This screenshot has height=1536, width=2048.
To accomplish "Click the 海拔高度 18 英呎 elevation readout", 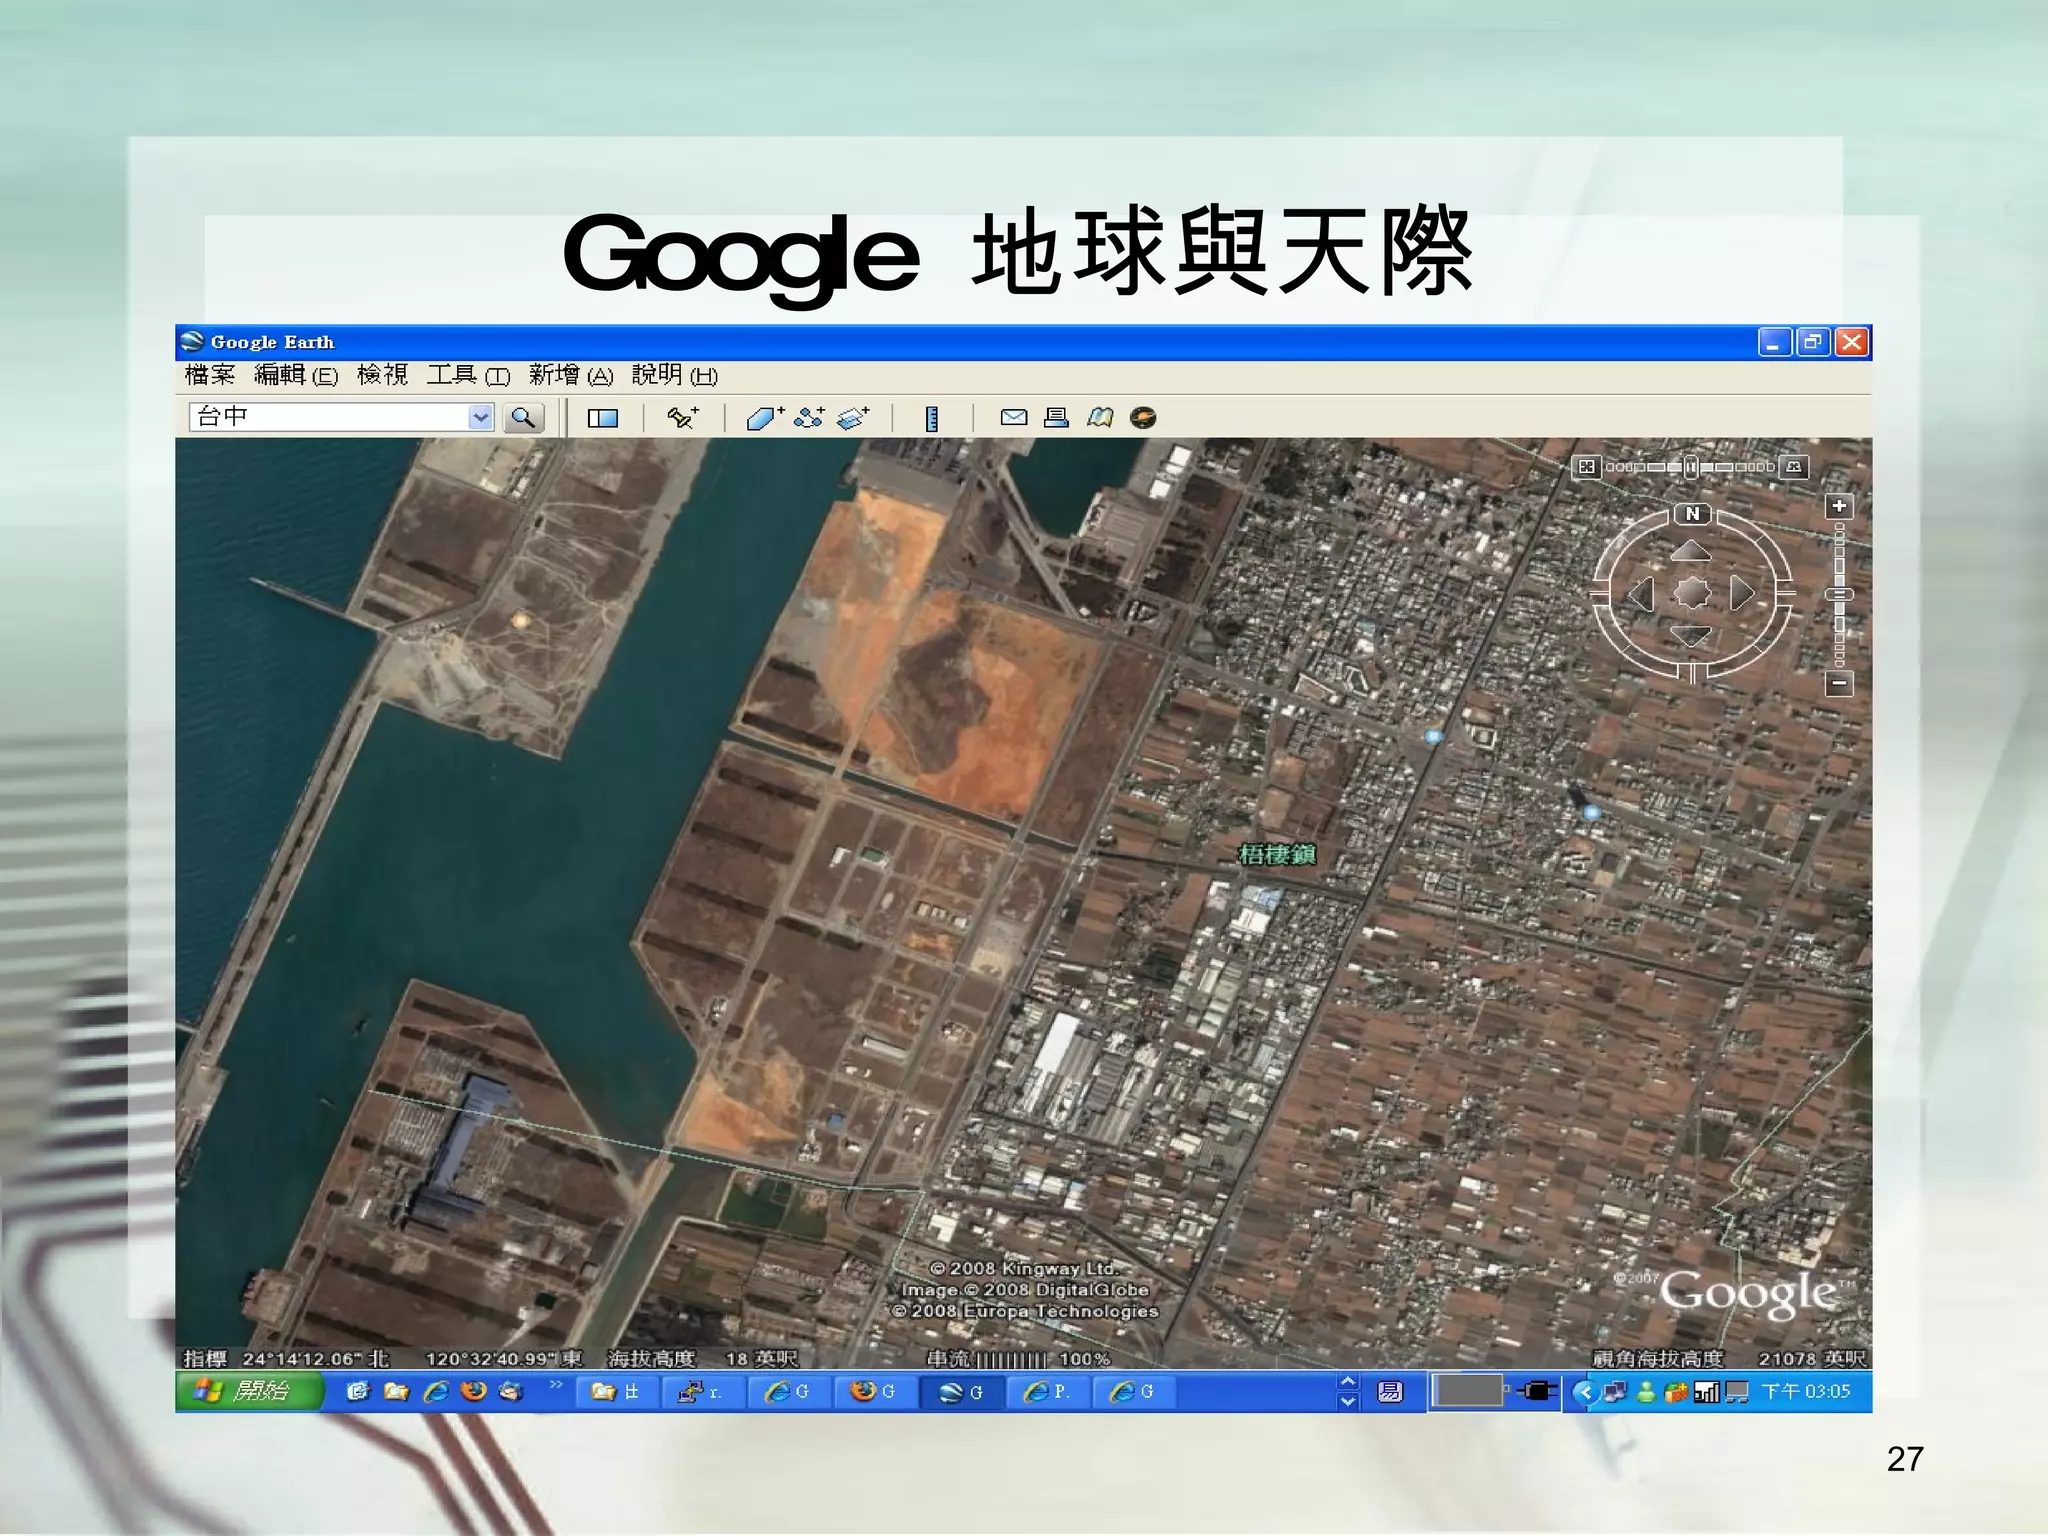I will click(702, 1358).
